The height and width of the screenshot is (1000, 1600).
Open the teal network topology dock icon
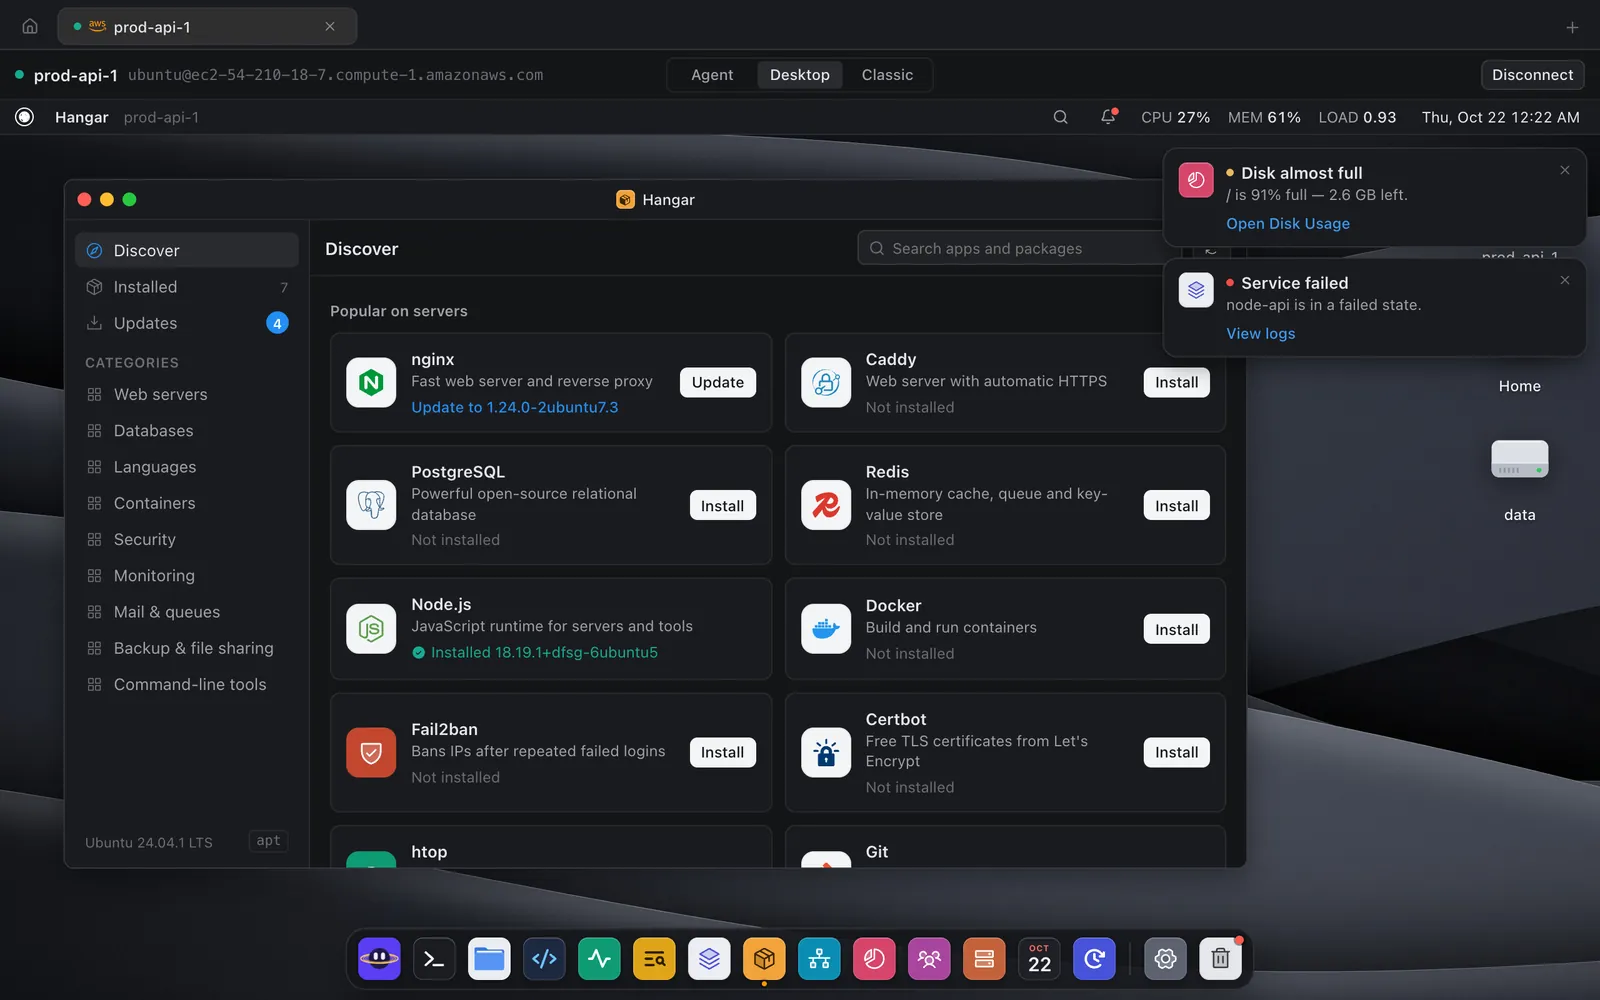tap(819, 959)
